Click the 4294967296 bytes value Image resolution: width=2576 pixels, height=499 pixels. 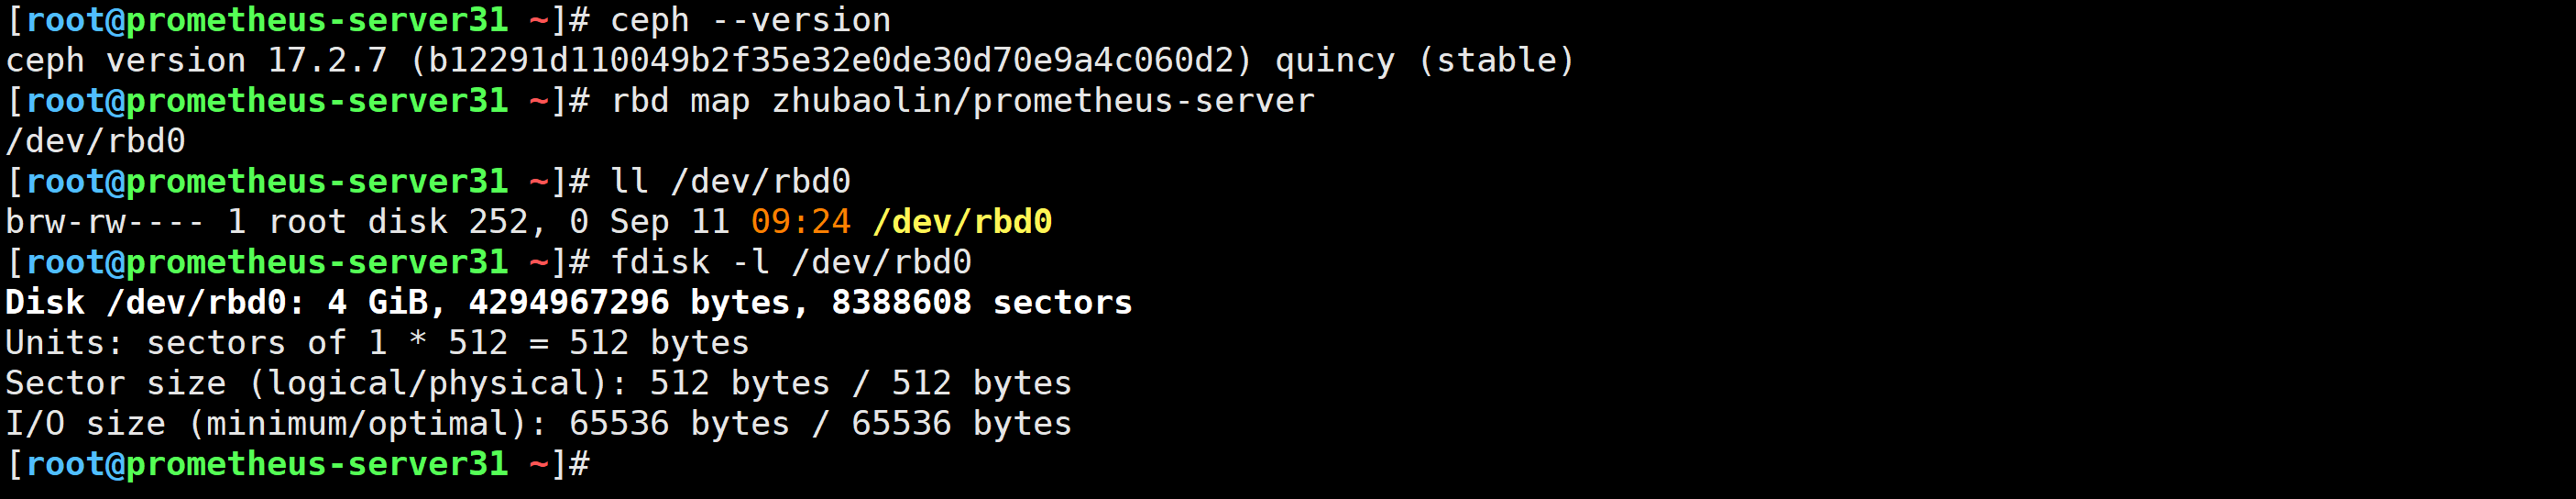(569, 303)
